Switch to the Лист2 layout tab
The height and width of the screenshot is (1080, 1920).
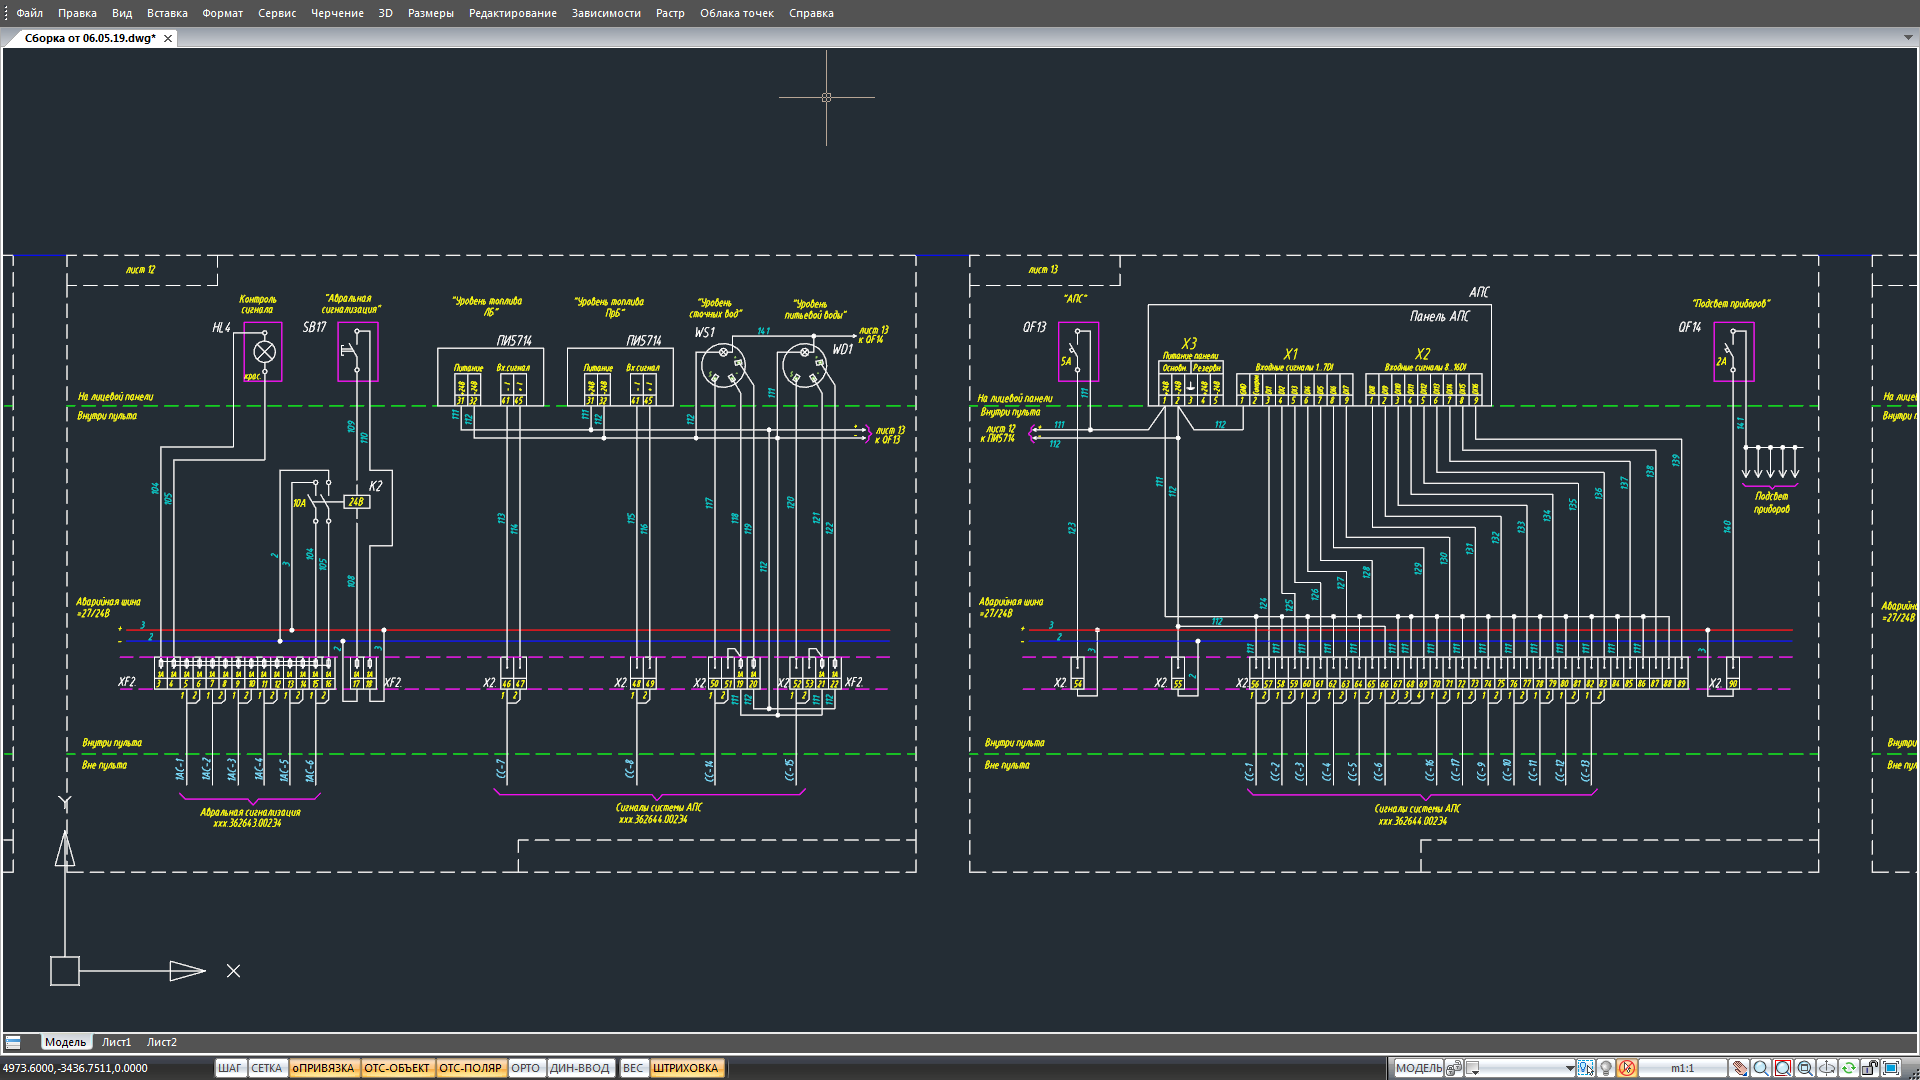(162, 1042)
